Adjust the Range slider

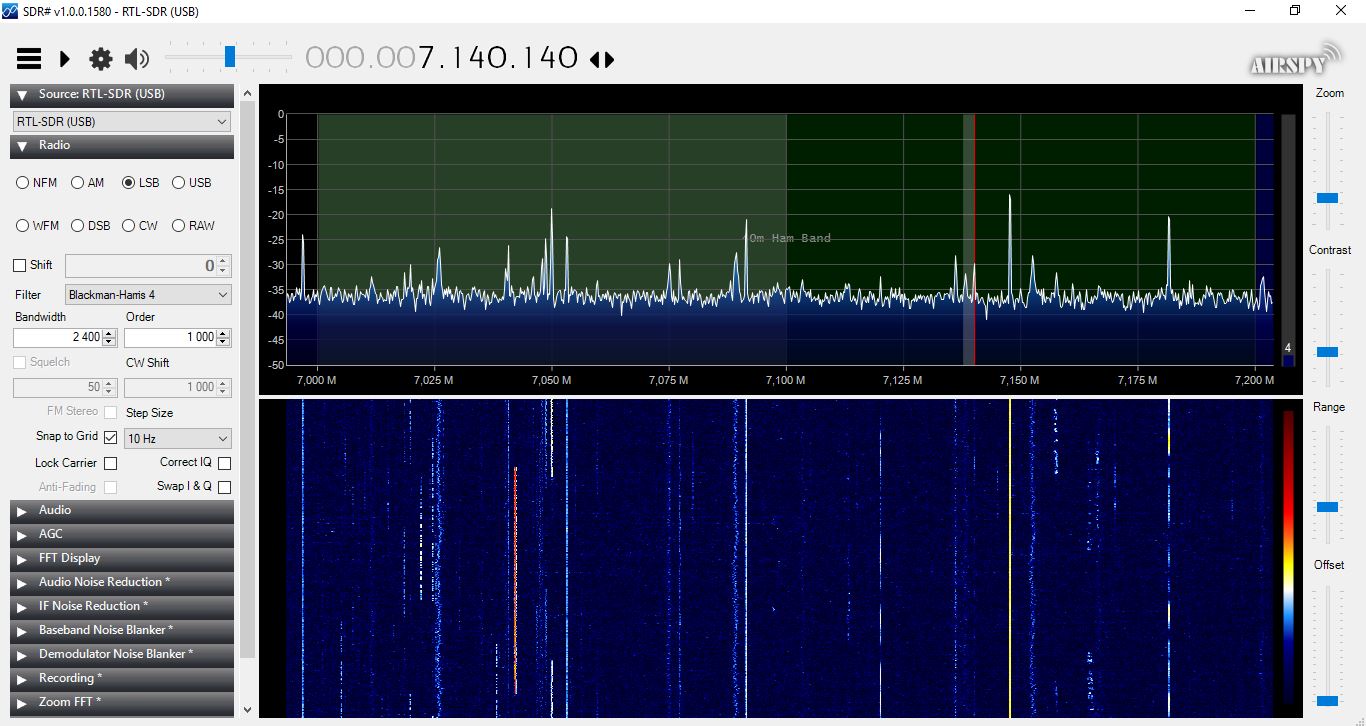[1328, 507]
